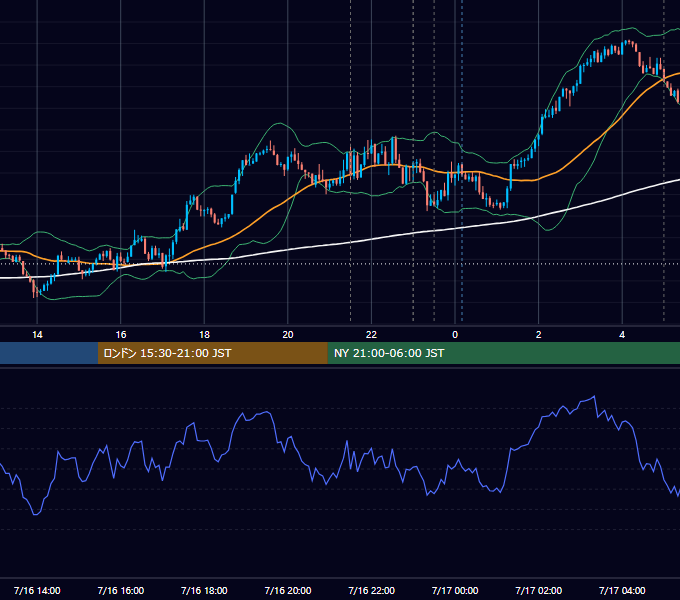Click the 2 hour label on chart axis
The image size is (680, 600).
539,335
